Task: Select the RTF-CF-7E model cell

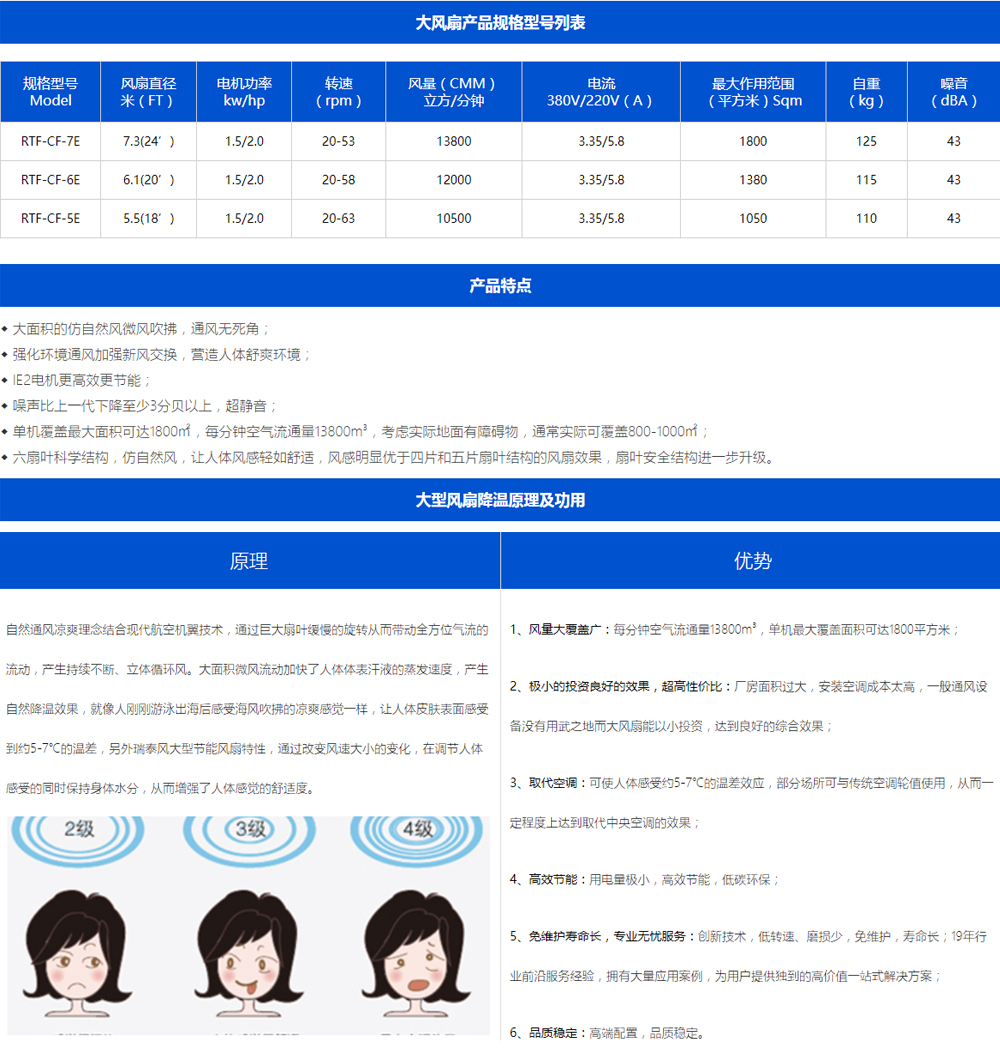Action: click(50, 142)
